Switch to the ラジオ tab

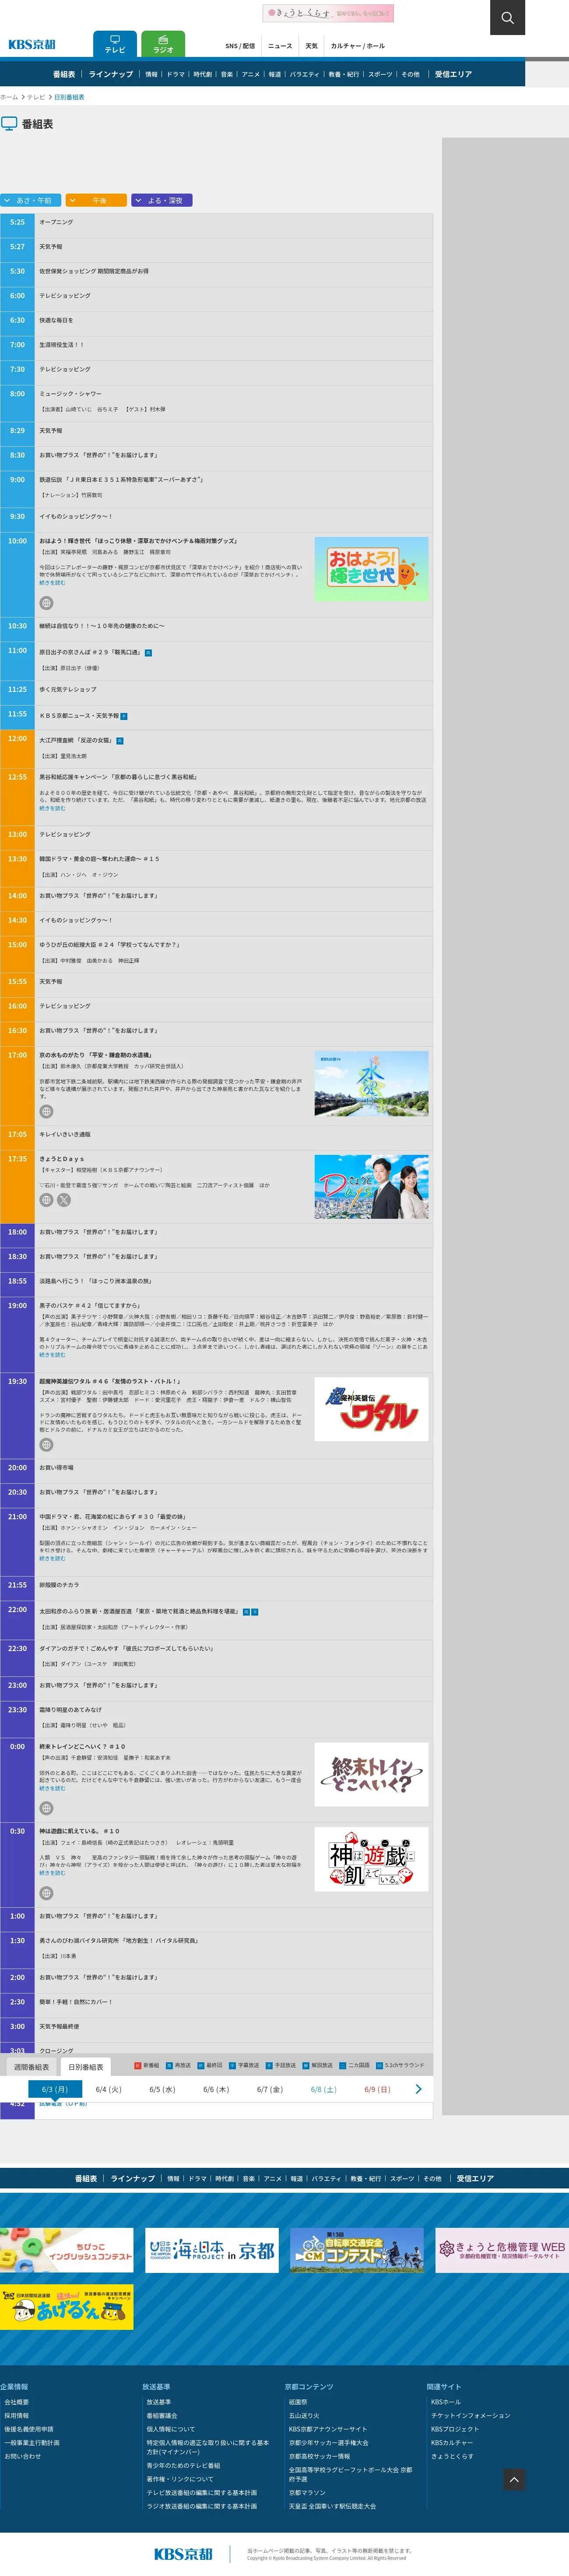163,44
